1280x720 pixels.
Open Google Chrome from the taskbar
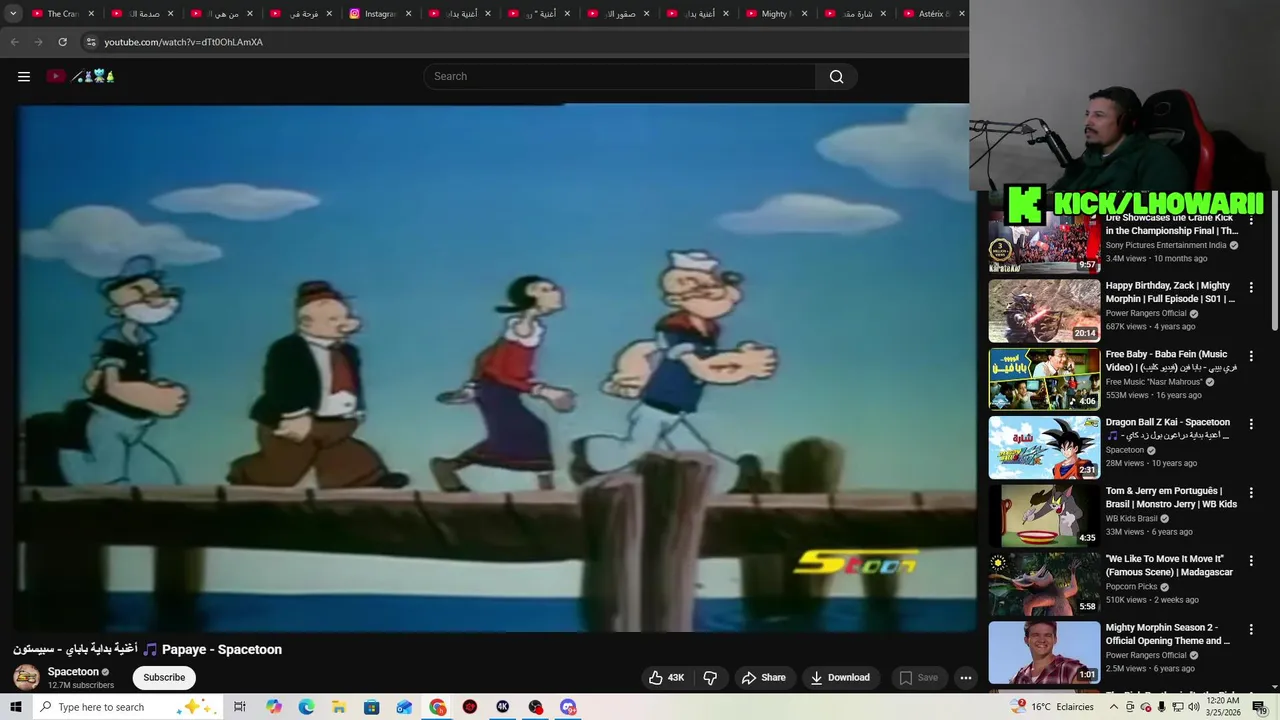pyautogui.click(x=437, y=707)
